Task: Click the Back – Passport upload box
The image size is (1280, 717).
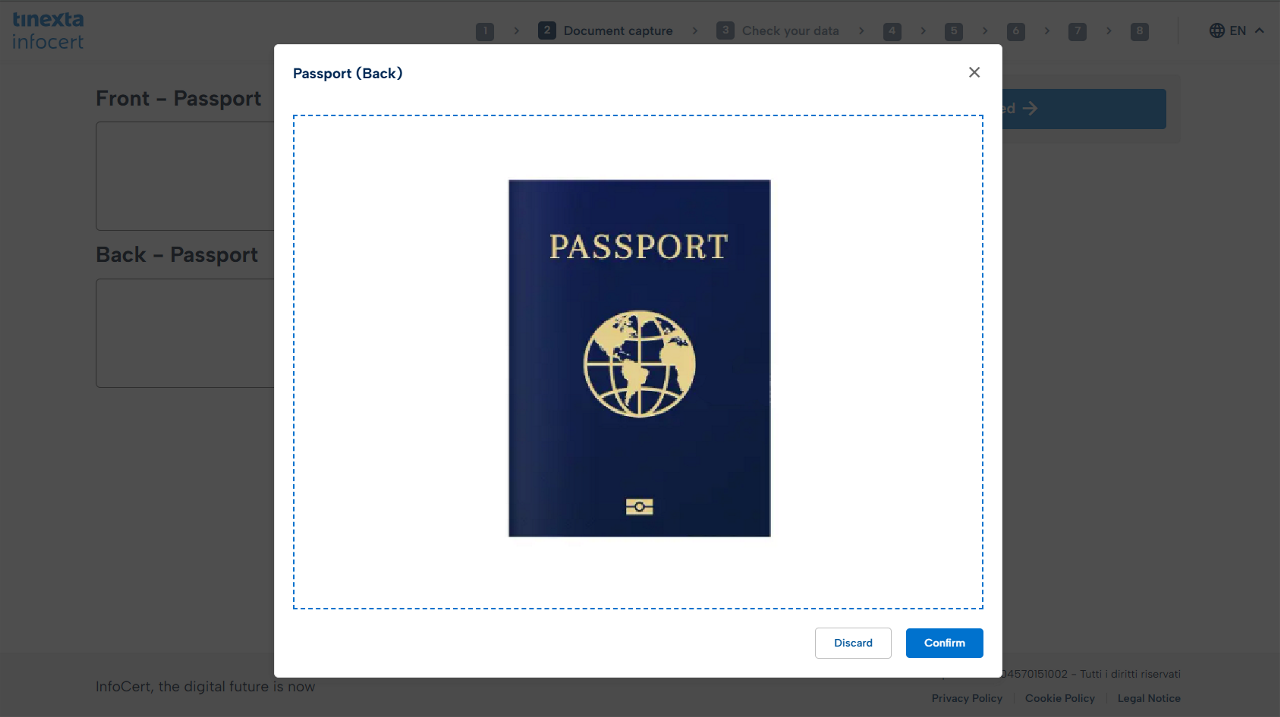Action: point(185,333)
